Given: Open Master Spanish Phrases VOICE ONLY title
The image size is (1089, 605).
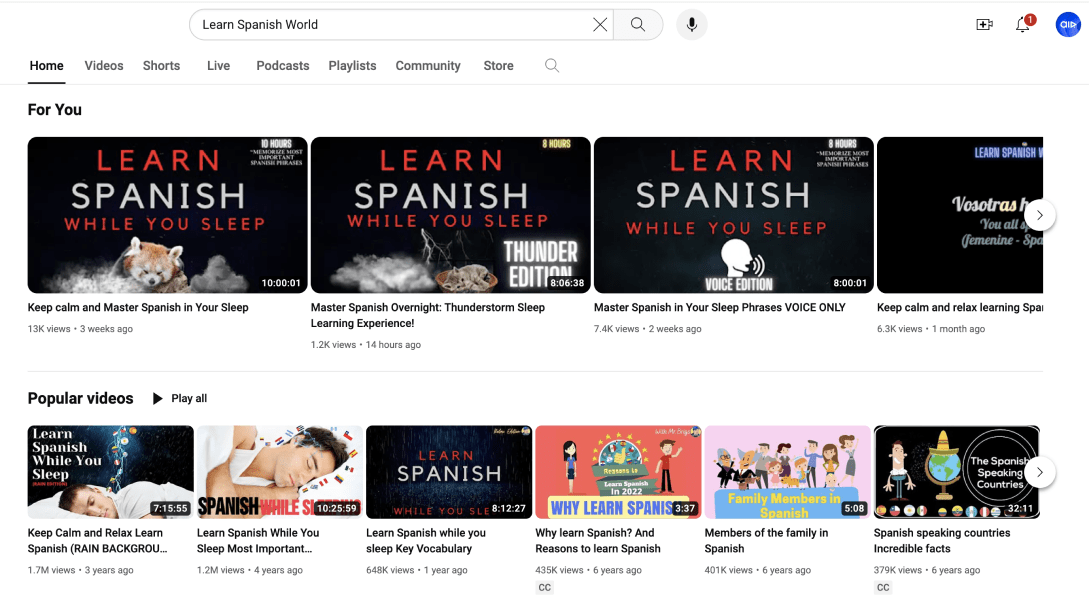Looking at the screenshot, I should (720, 307).
